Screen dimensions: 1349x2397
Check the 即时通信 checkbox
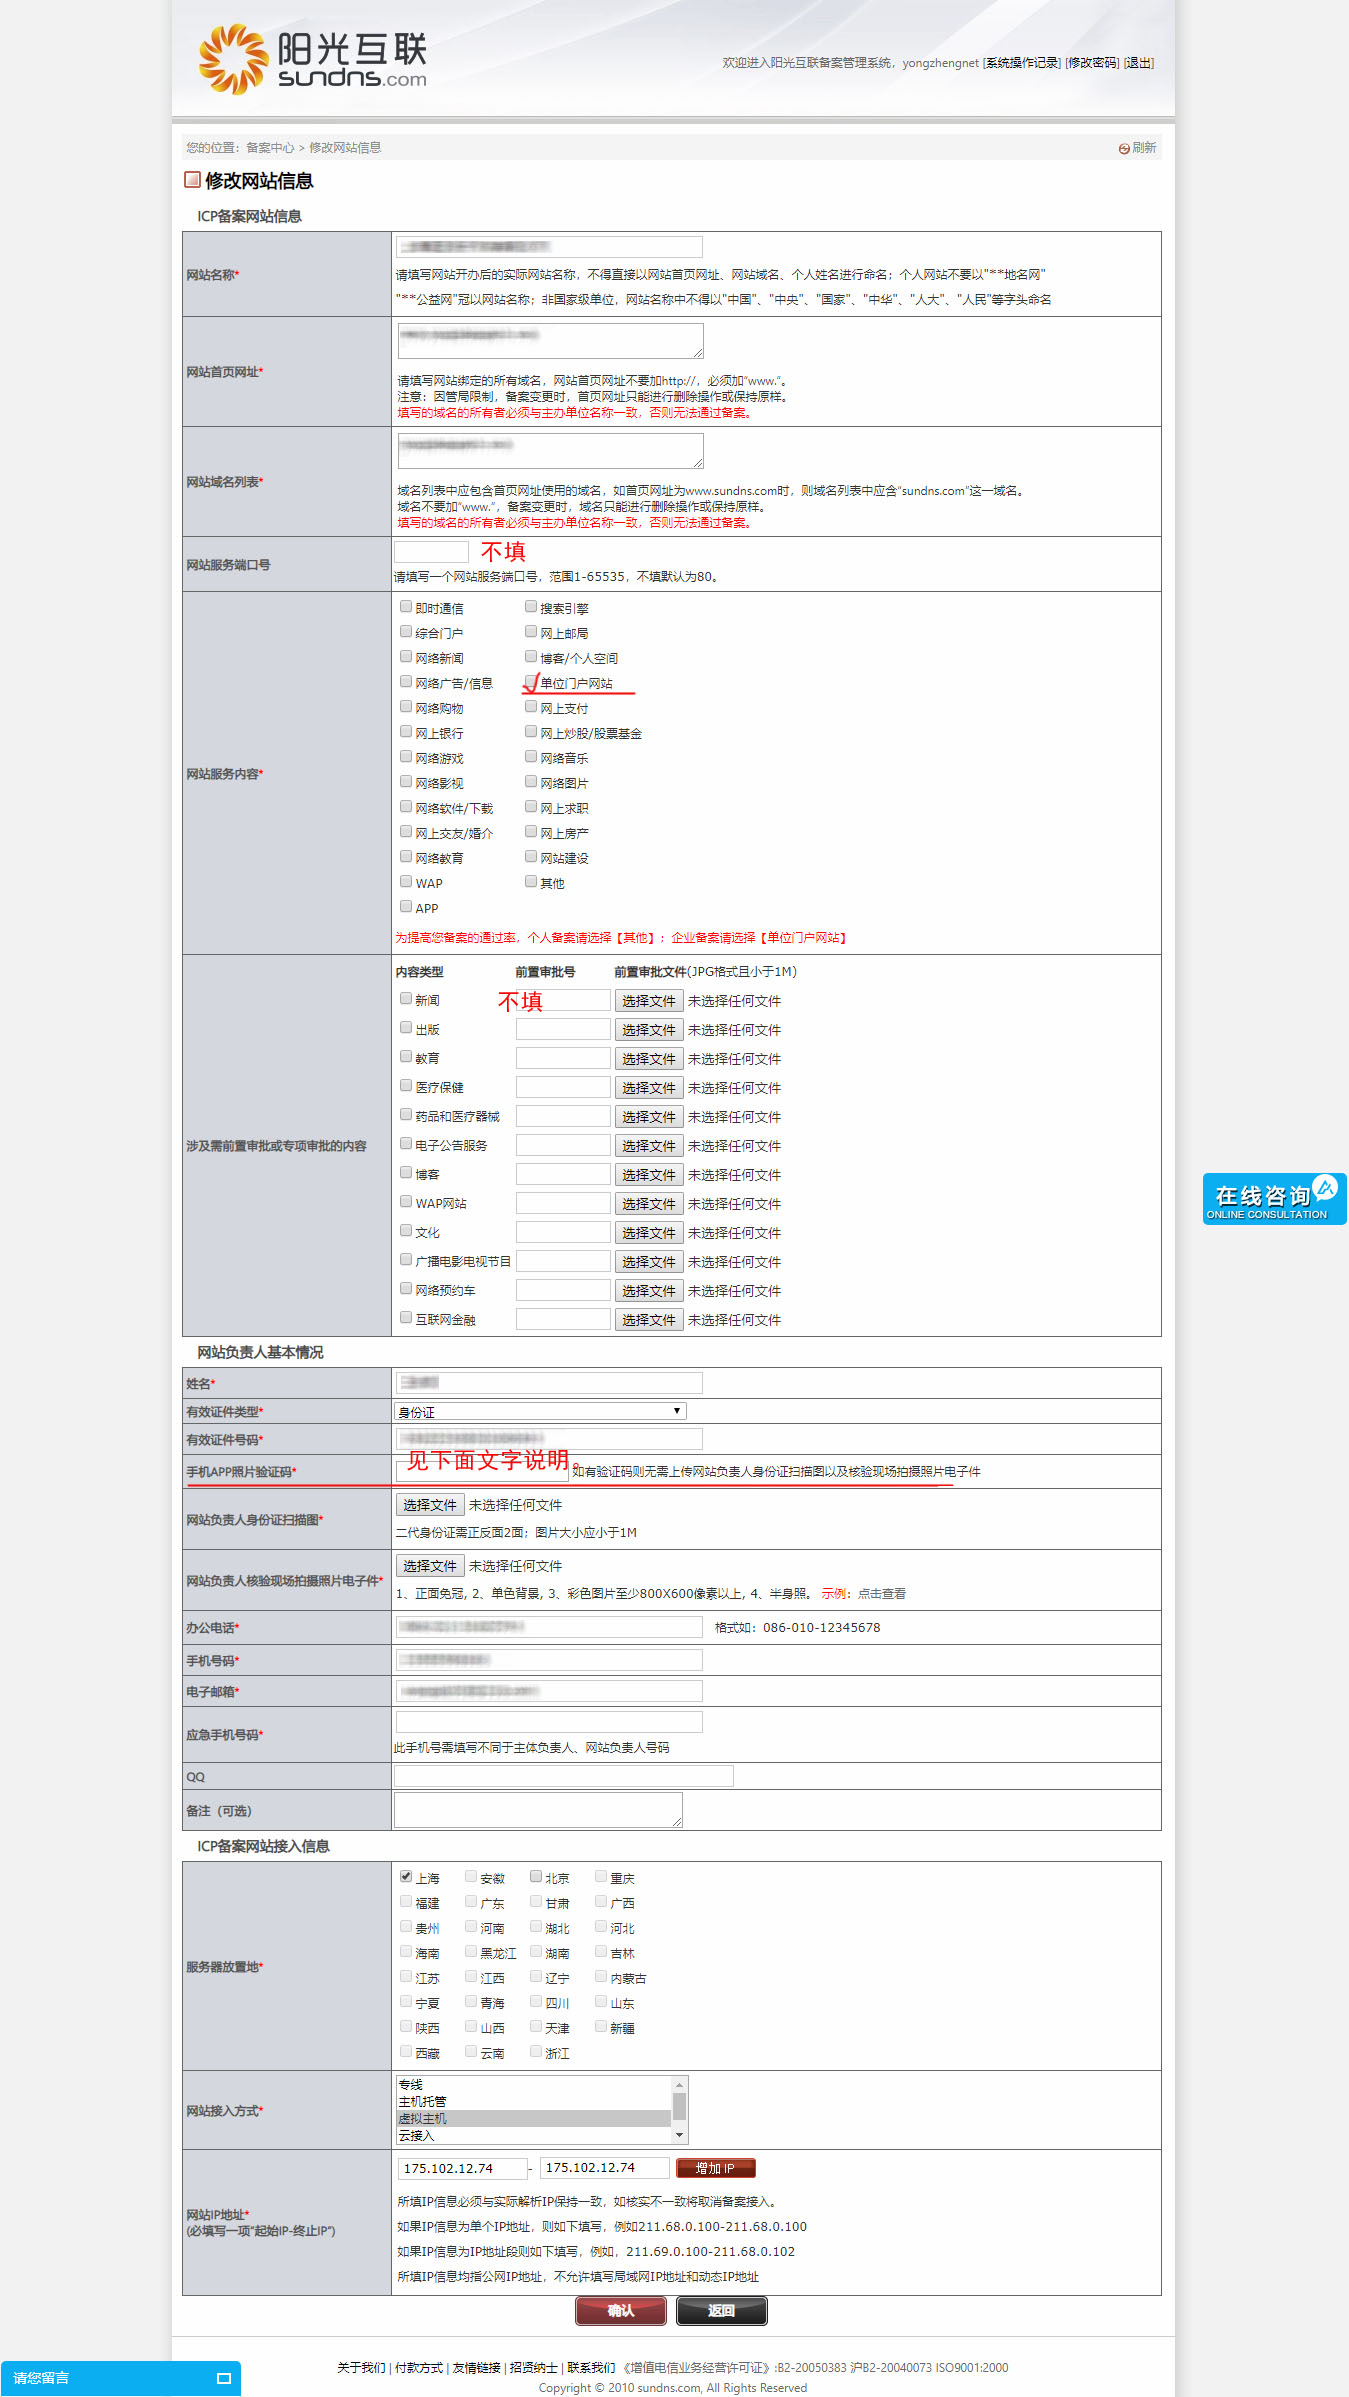click(x=406, y=606)
